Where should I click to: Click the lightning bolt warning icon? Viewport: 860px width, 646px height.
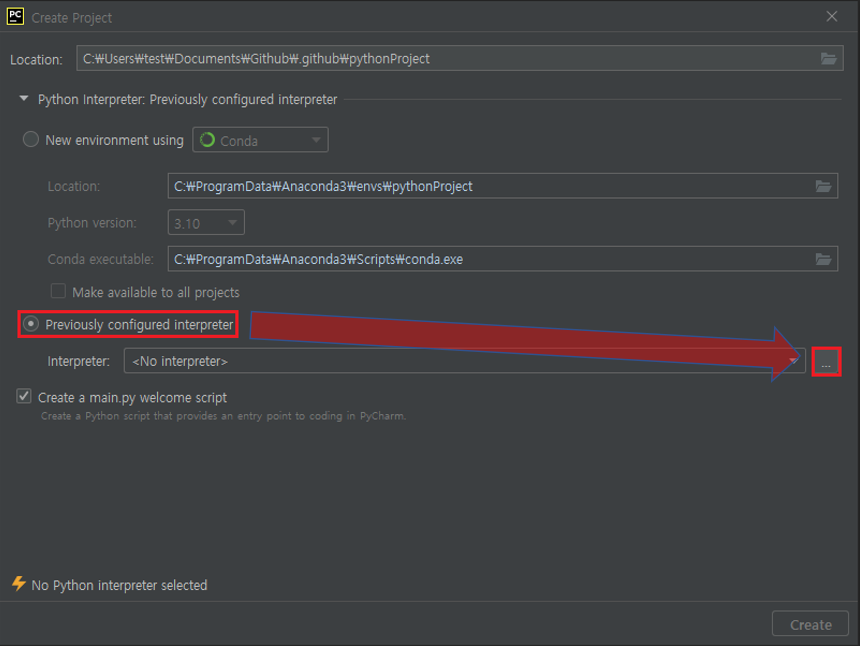tap(19, 583)
